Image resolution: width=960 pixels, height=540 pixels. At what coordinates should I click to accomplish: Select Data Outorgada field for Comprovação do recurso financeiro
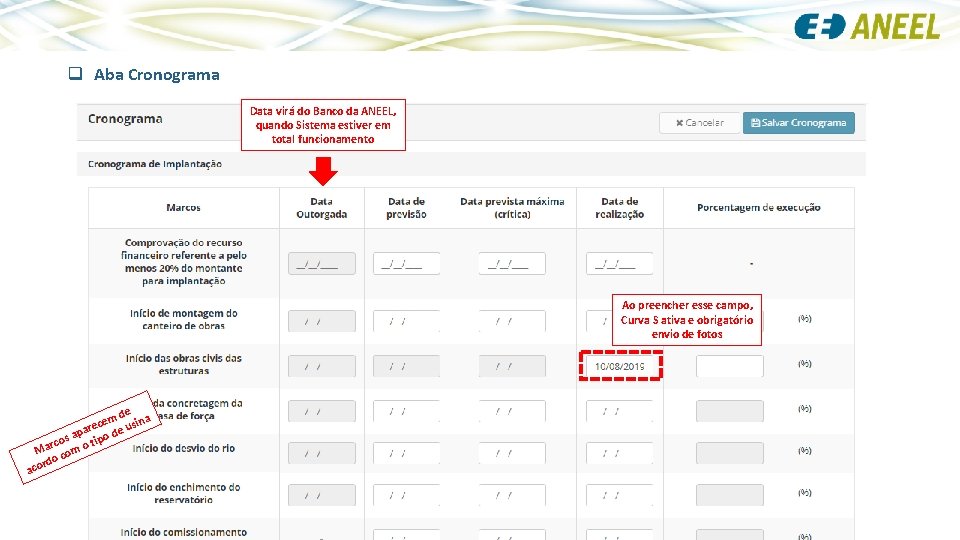[x=321, y=263]
